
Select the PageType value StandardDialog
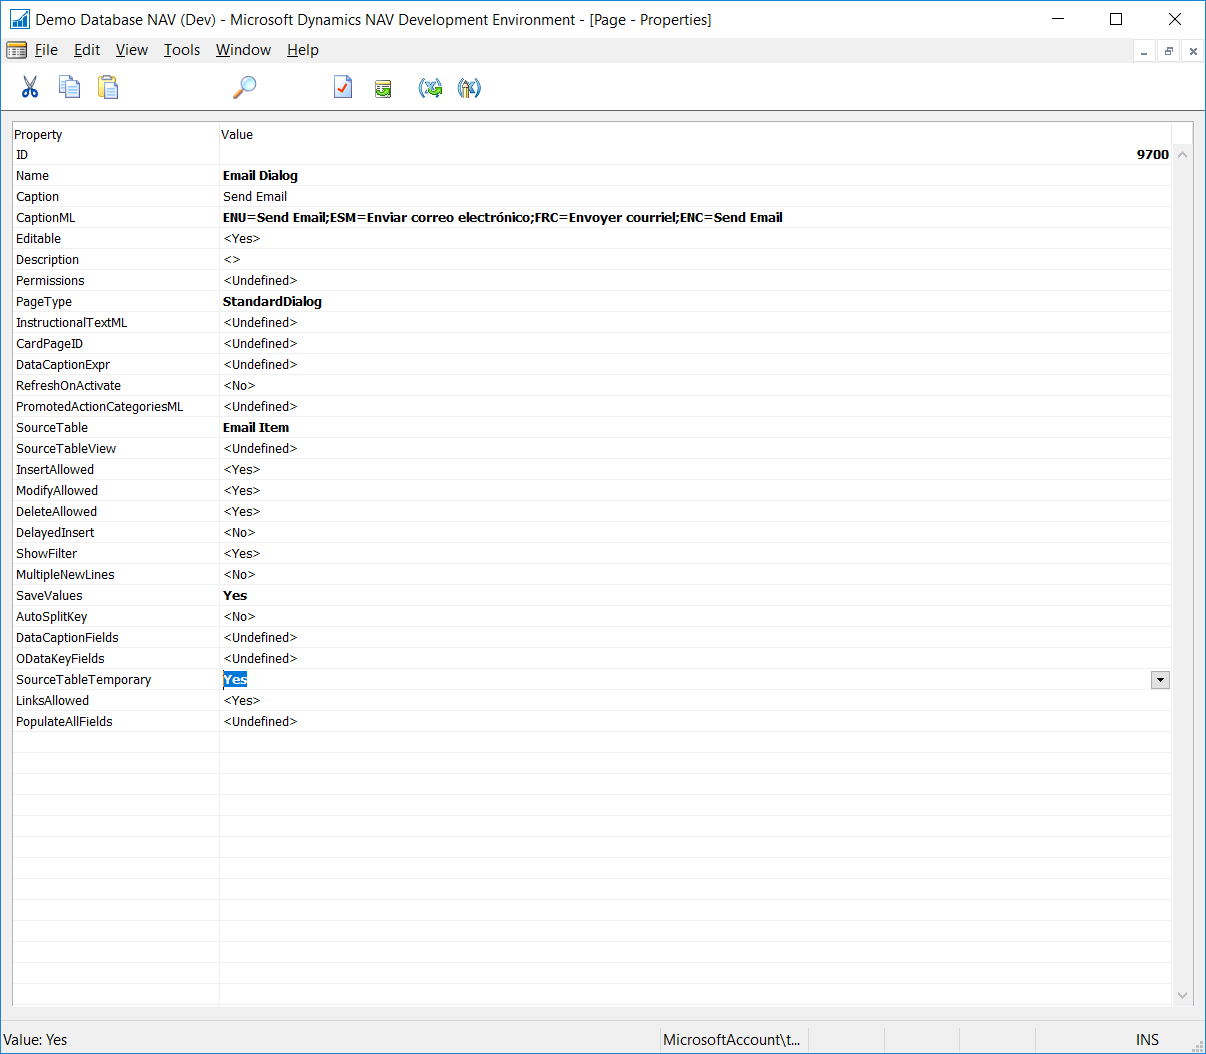pyautogui.click(x=272, y=302)
